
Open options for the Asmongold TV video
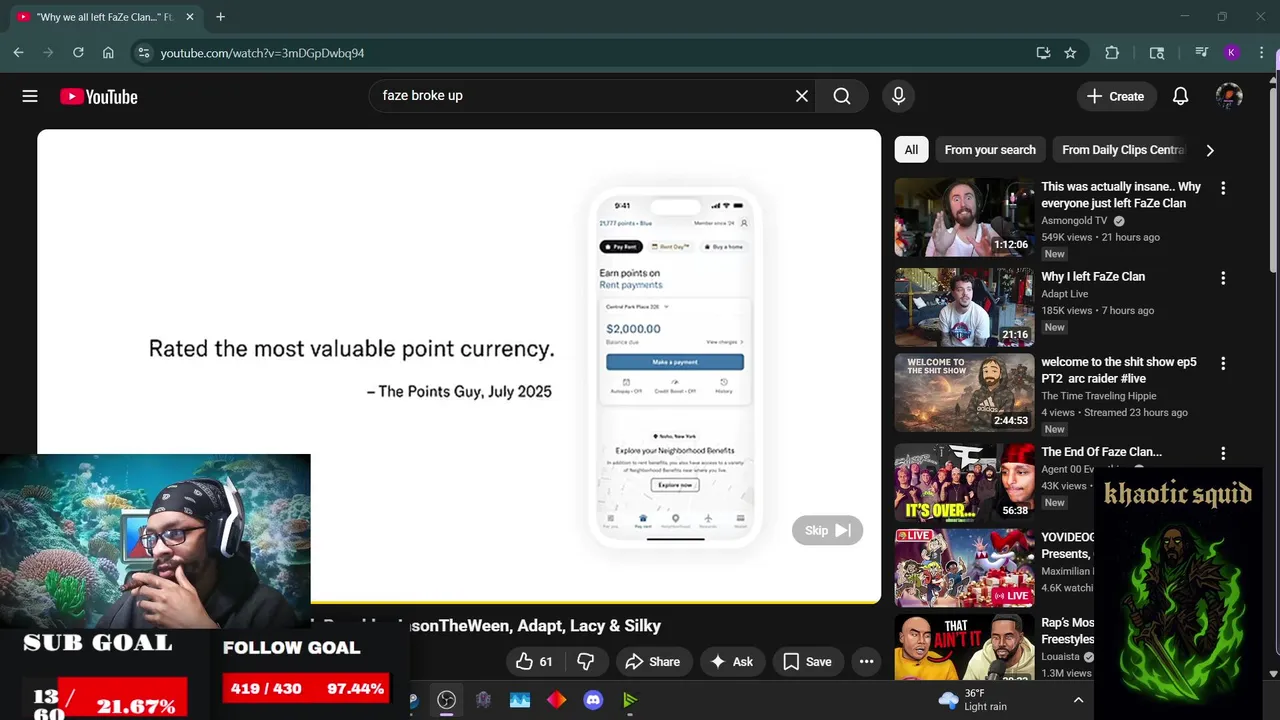point(1222,188)
